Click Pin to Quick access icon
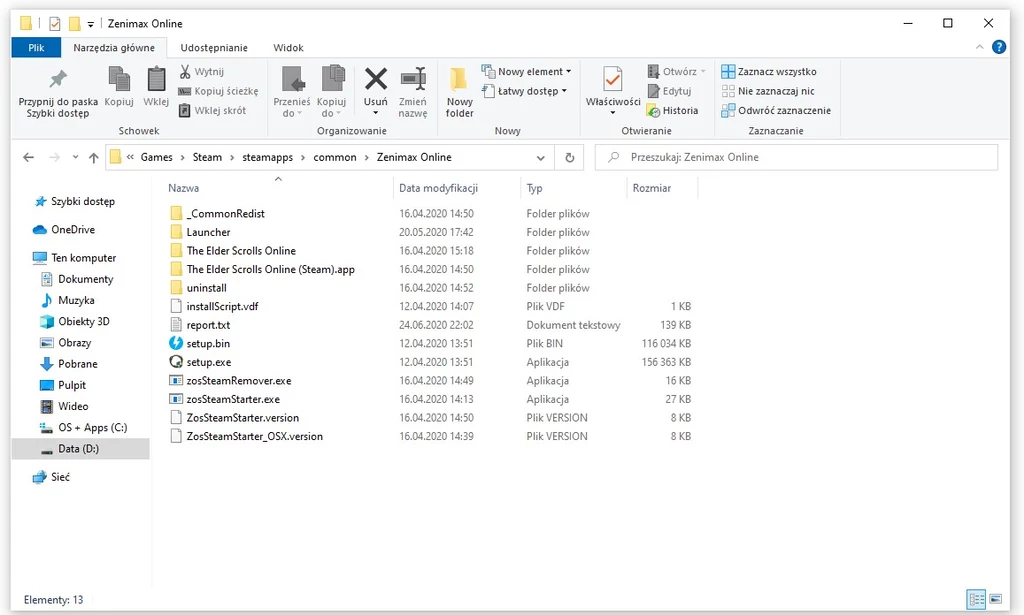Screen dimensions: 1024x615 coord(58,79)
